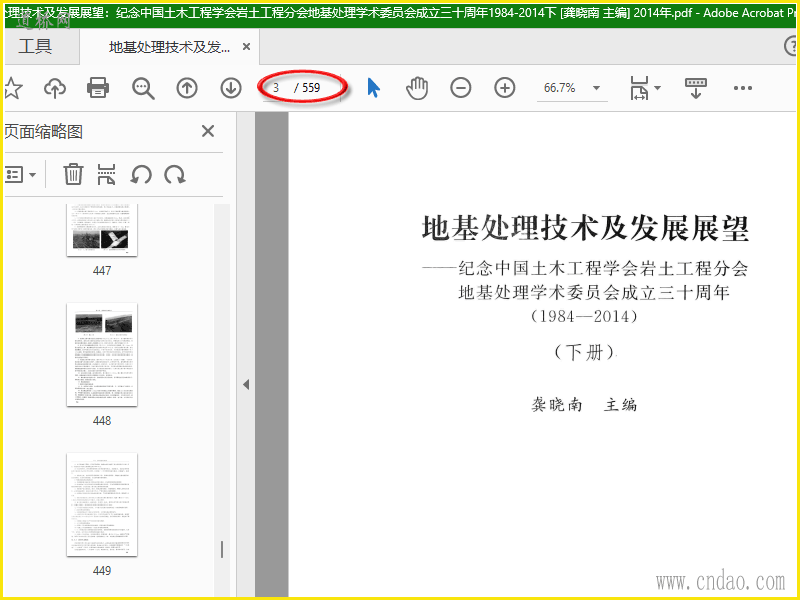The image size is (800, 600).
Task: Go to previous page arrow
Action: tap(187, 88)
